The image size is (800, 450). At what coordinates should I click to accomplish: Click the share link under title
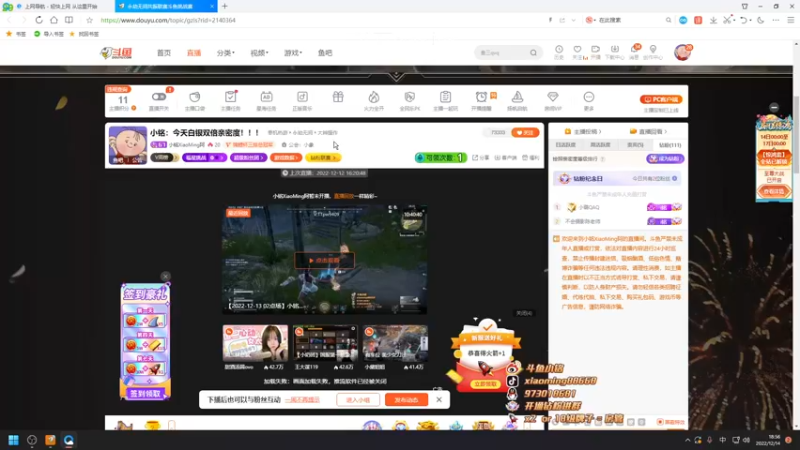pos(481,158)
